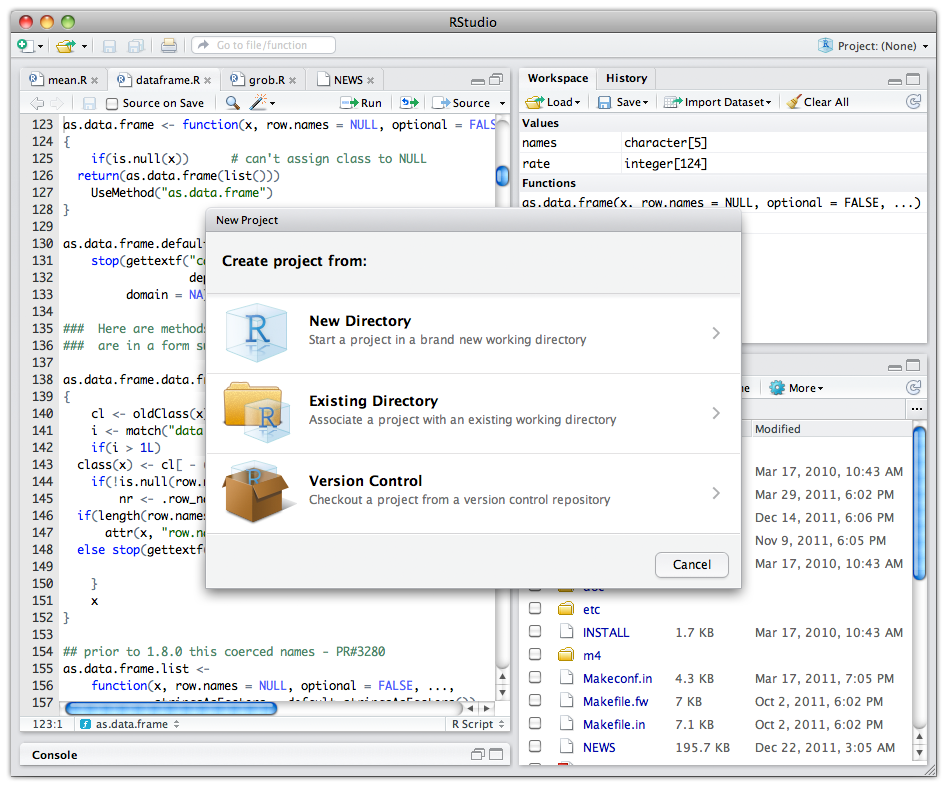Cancel the New Project dialog
Screen dimensions: 947x787
click(691, 564)
